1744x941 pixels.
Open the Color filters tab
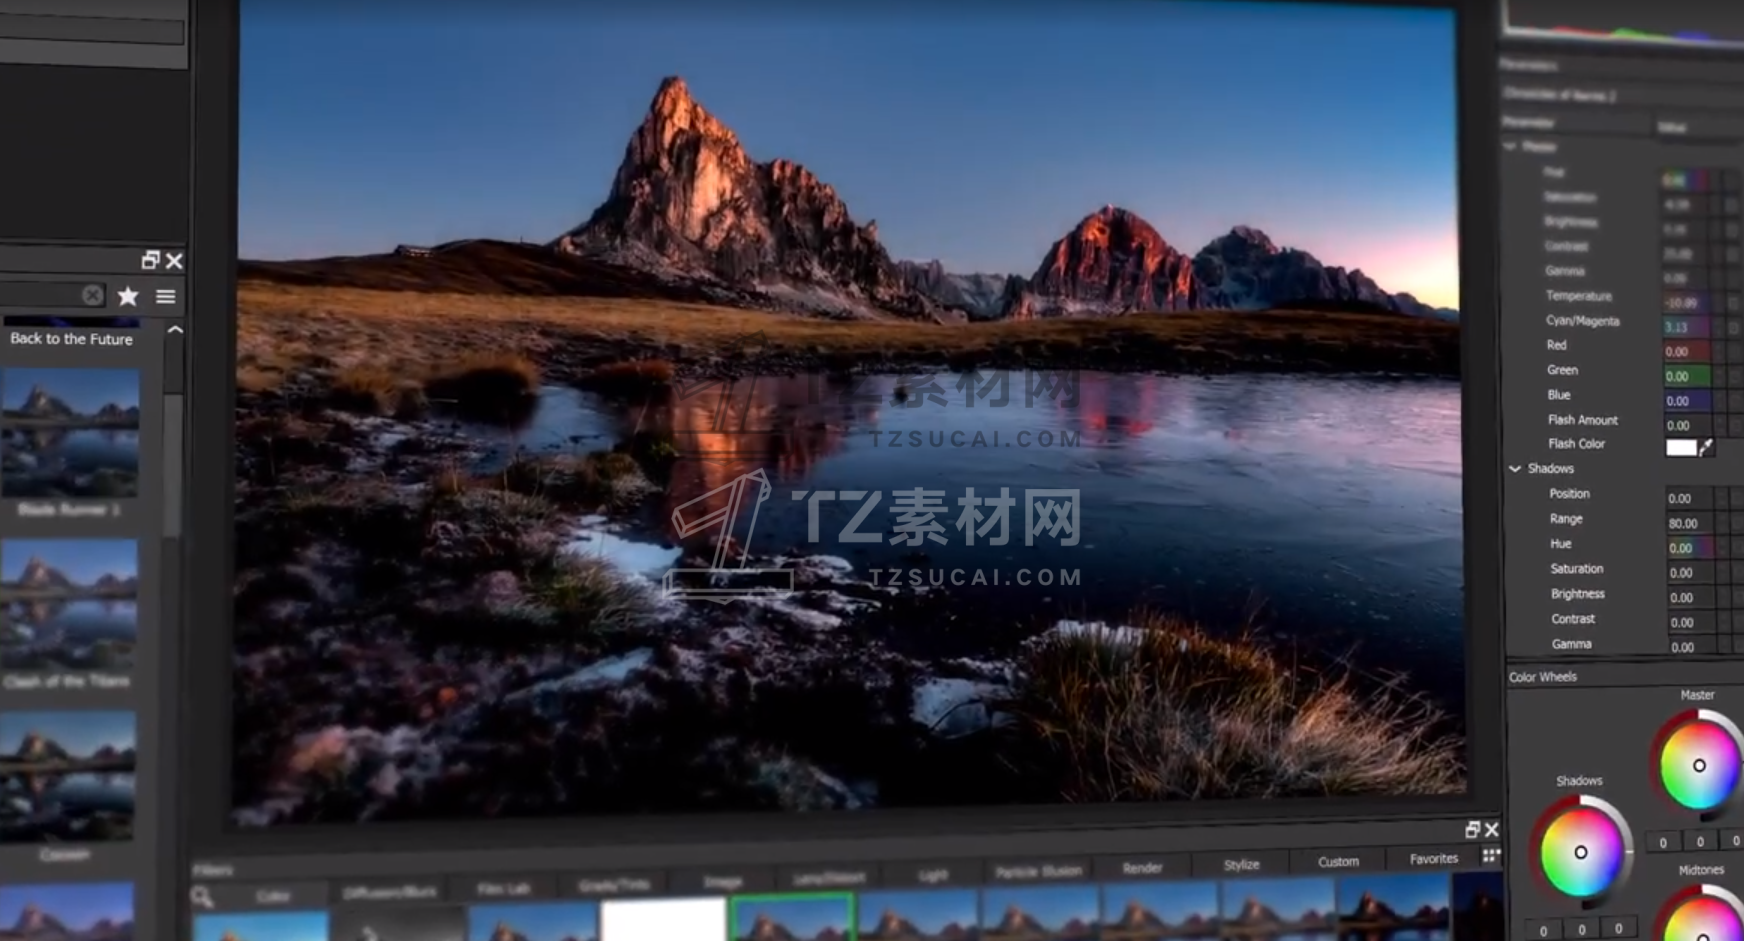(x=273, y=896)
